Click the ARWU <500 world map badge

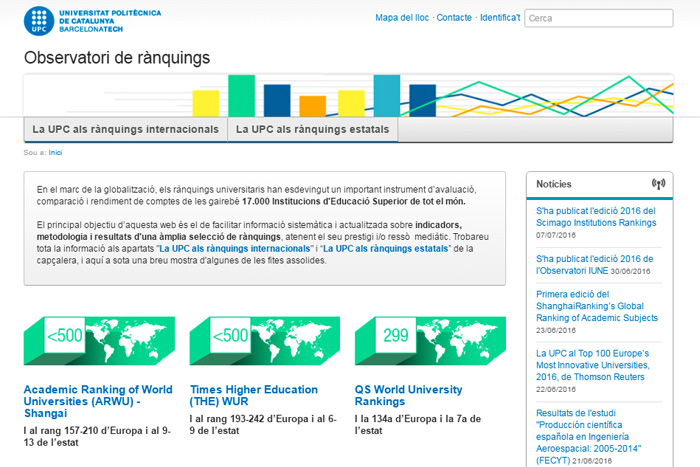pyautogui.click(x=88, y=340)
